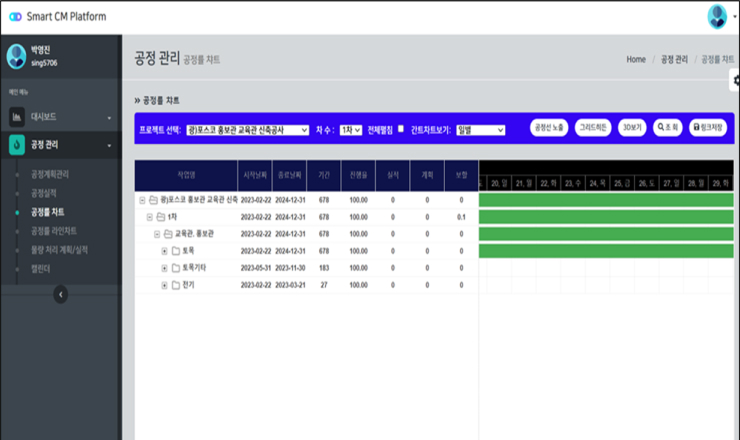Image resolution: width=740 pixels, height=440 pixels.
Task: Click the green Gantt bar for 토목
Action: point(606,251)
